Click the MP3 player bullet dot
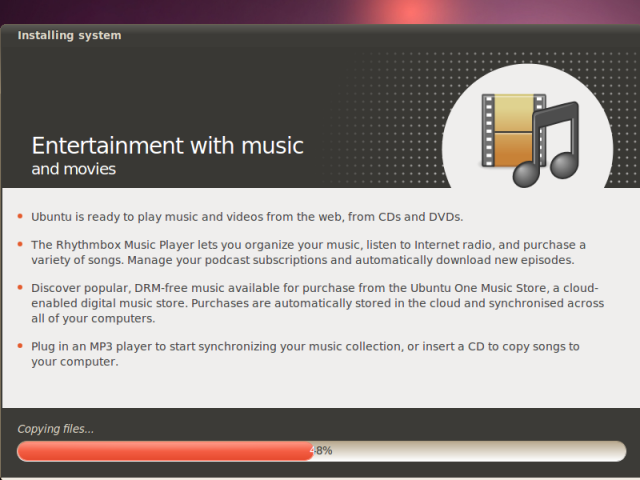640x480 pixels. click(20, 346)
